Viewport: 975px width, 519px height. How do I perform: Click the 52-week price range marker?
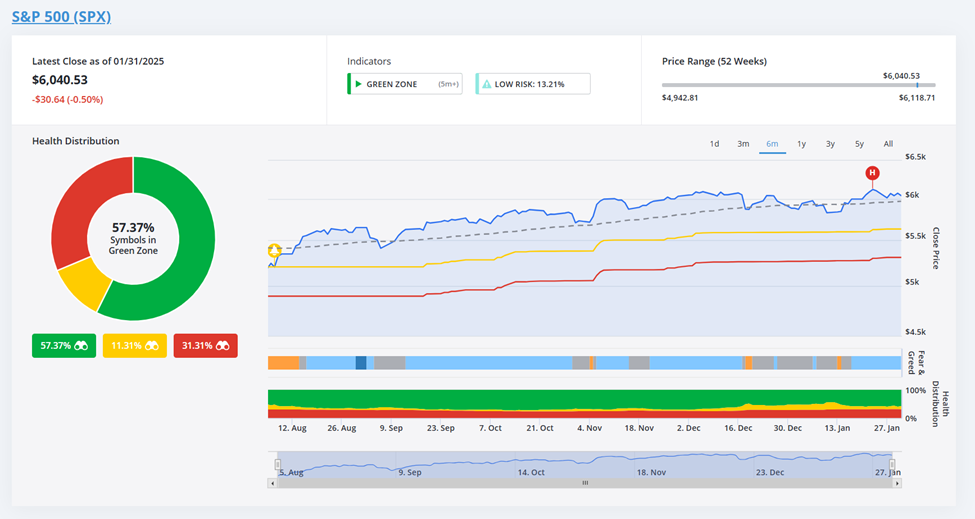[917, 85]
